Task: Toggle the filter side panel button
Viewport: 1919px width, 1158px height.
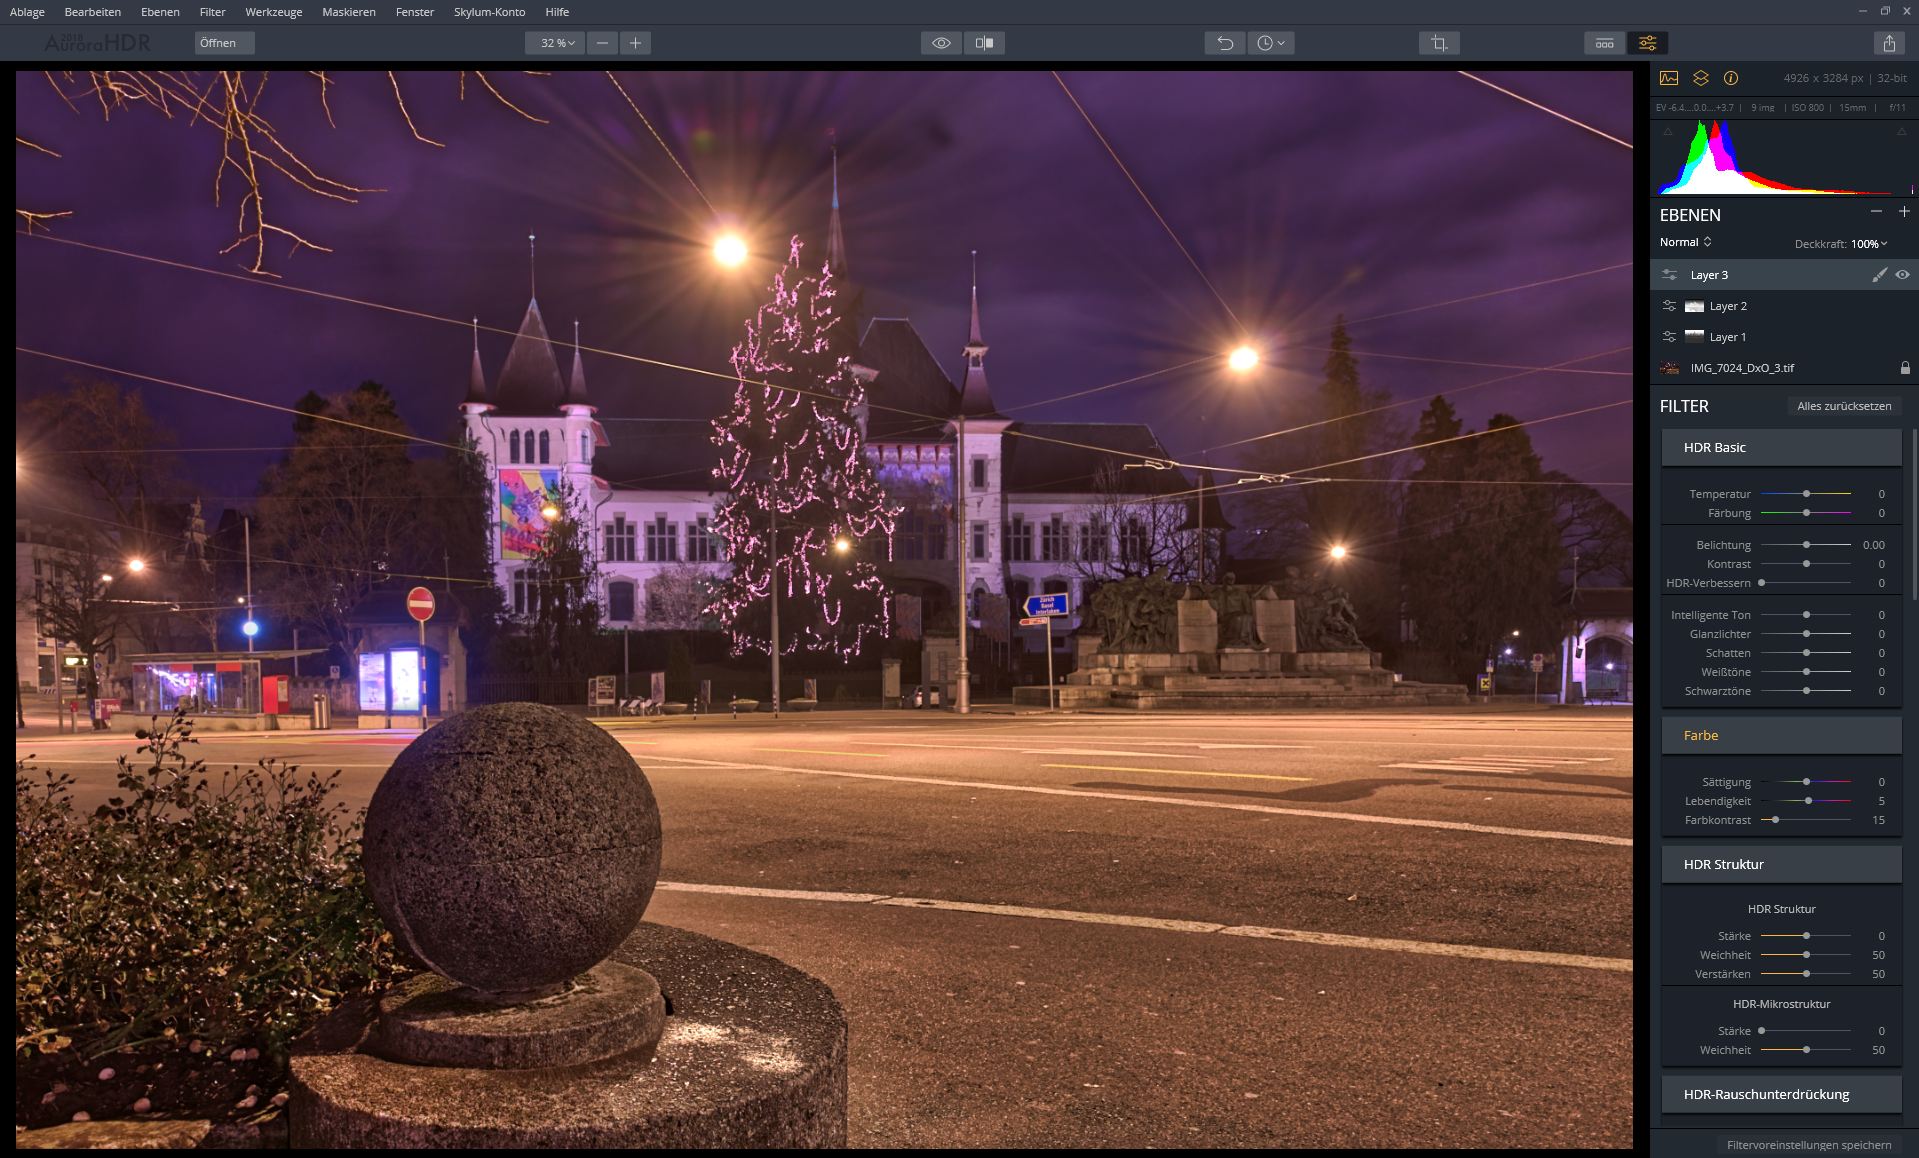Action: pyautogui.click(x=1647, y=43)
